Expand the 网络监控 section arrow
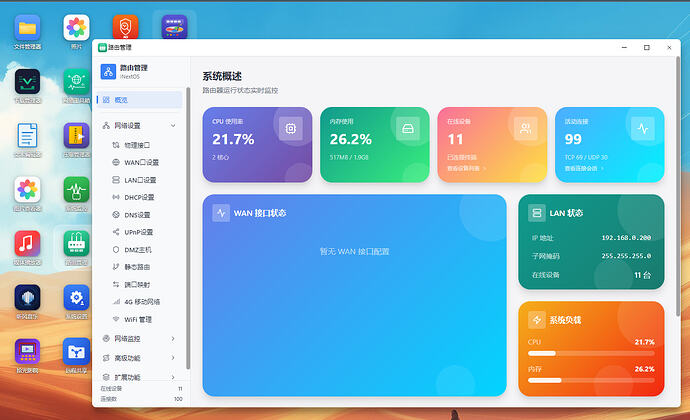The image size is (690, 420). tap(173, 339)
